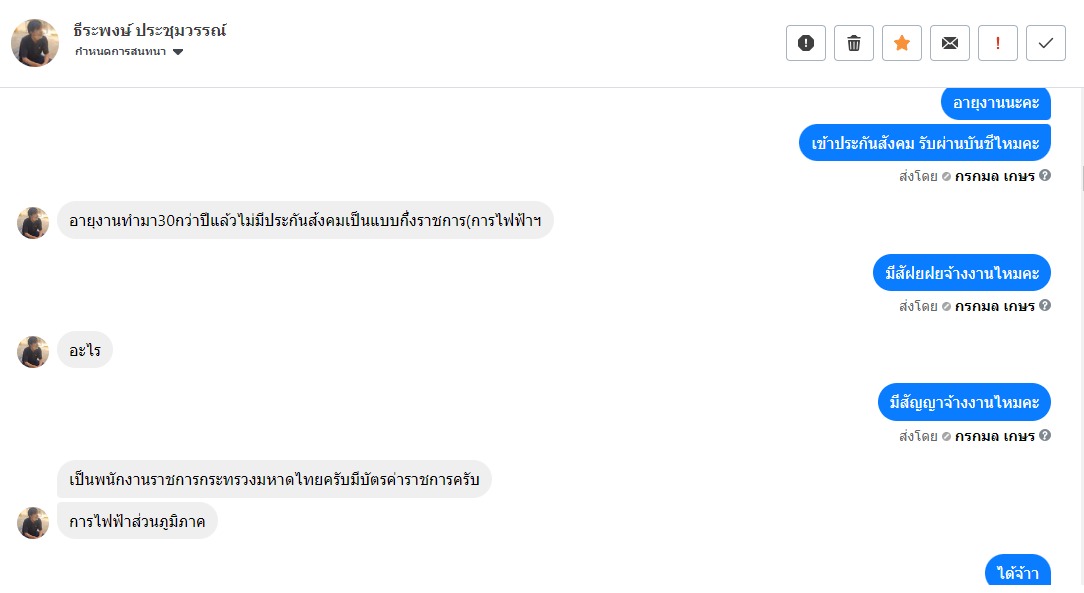Viewport: 1084px width, 593px height.
Task: Click the เป็นพนักงานราชการ message bubble
Action: [274, 480]
